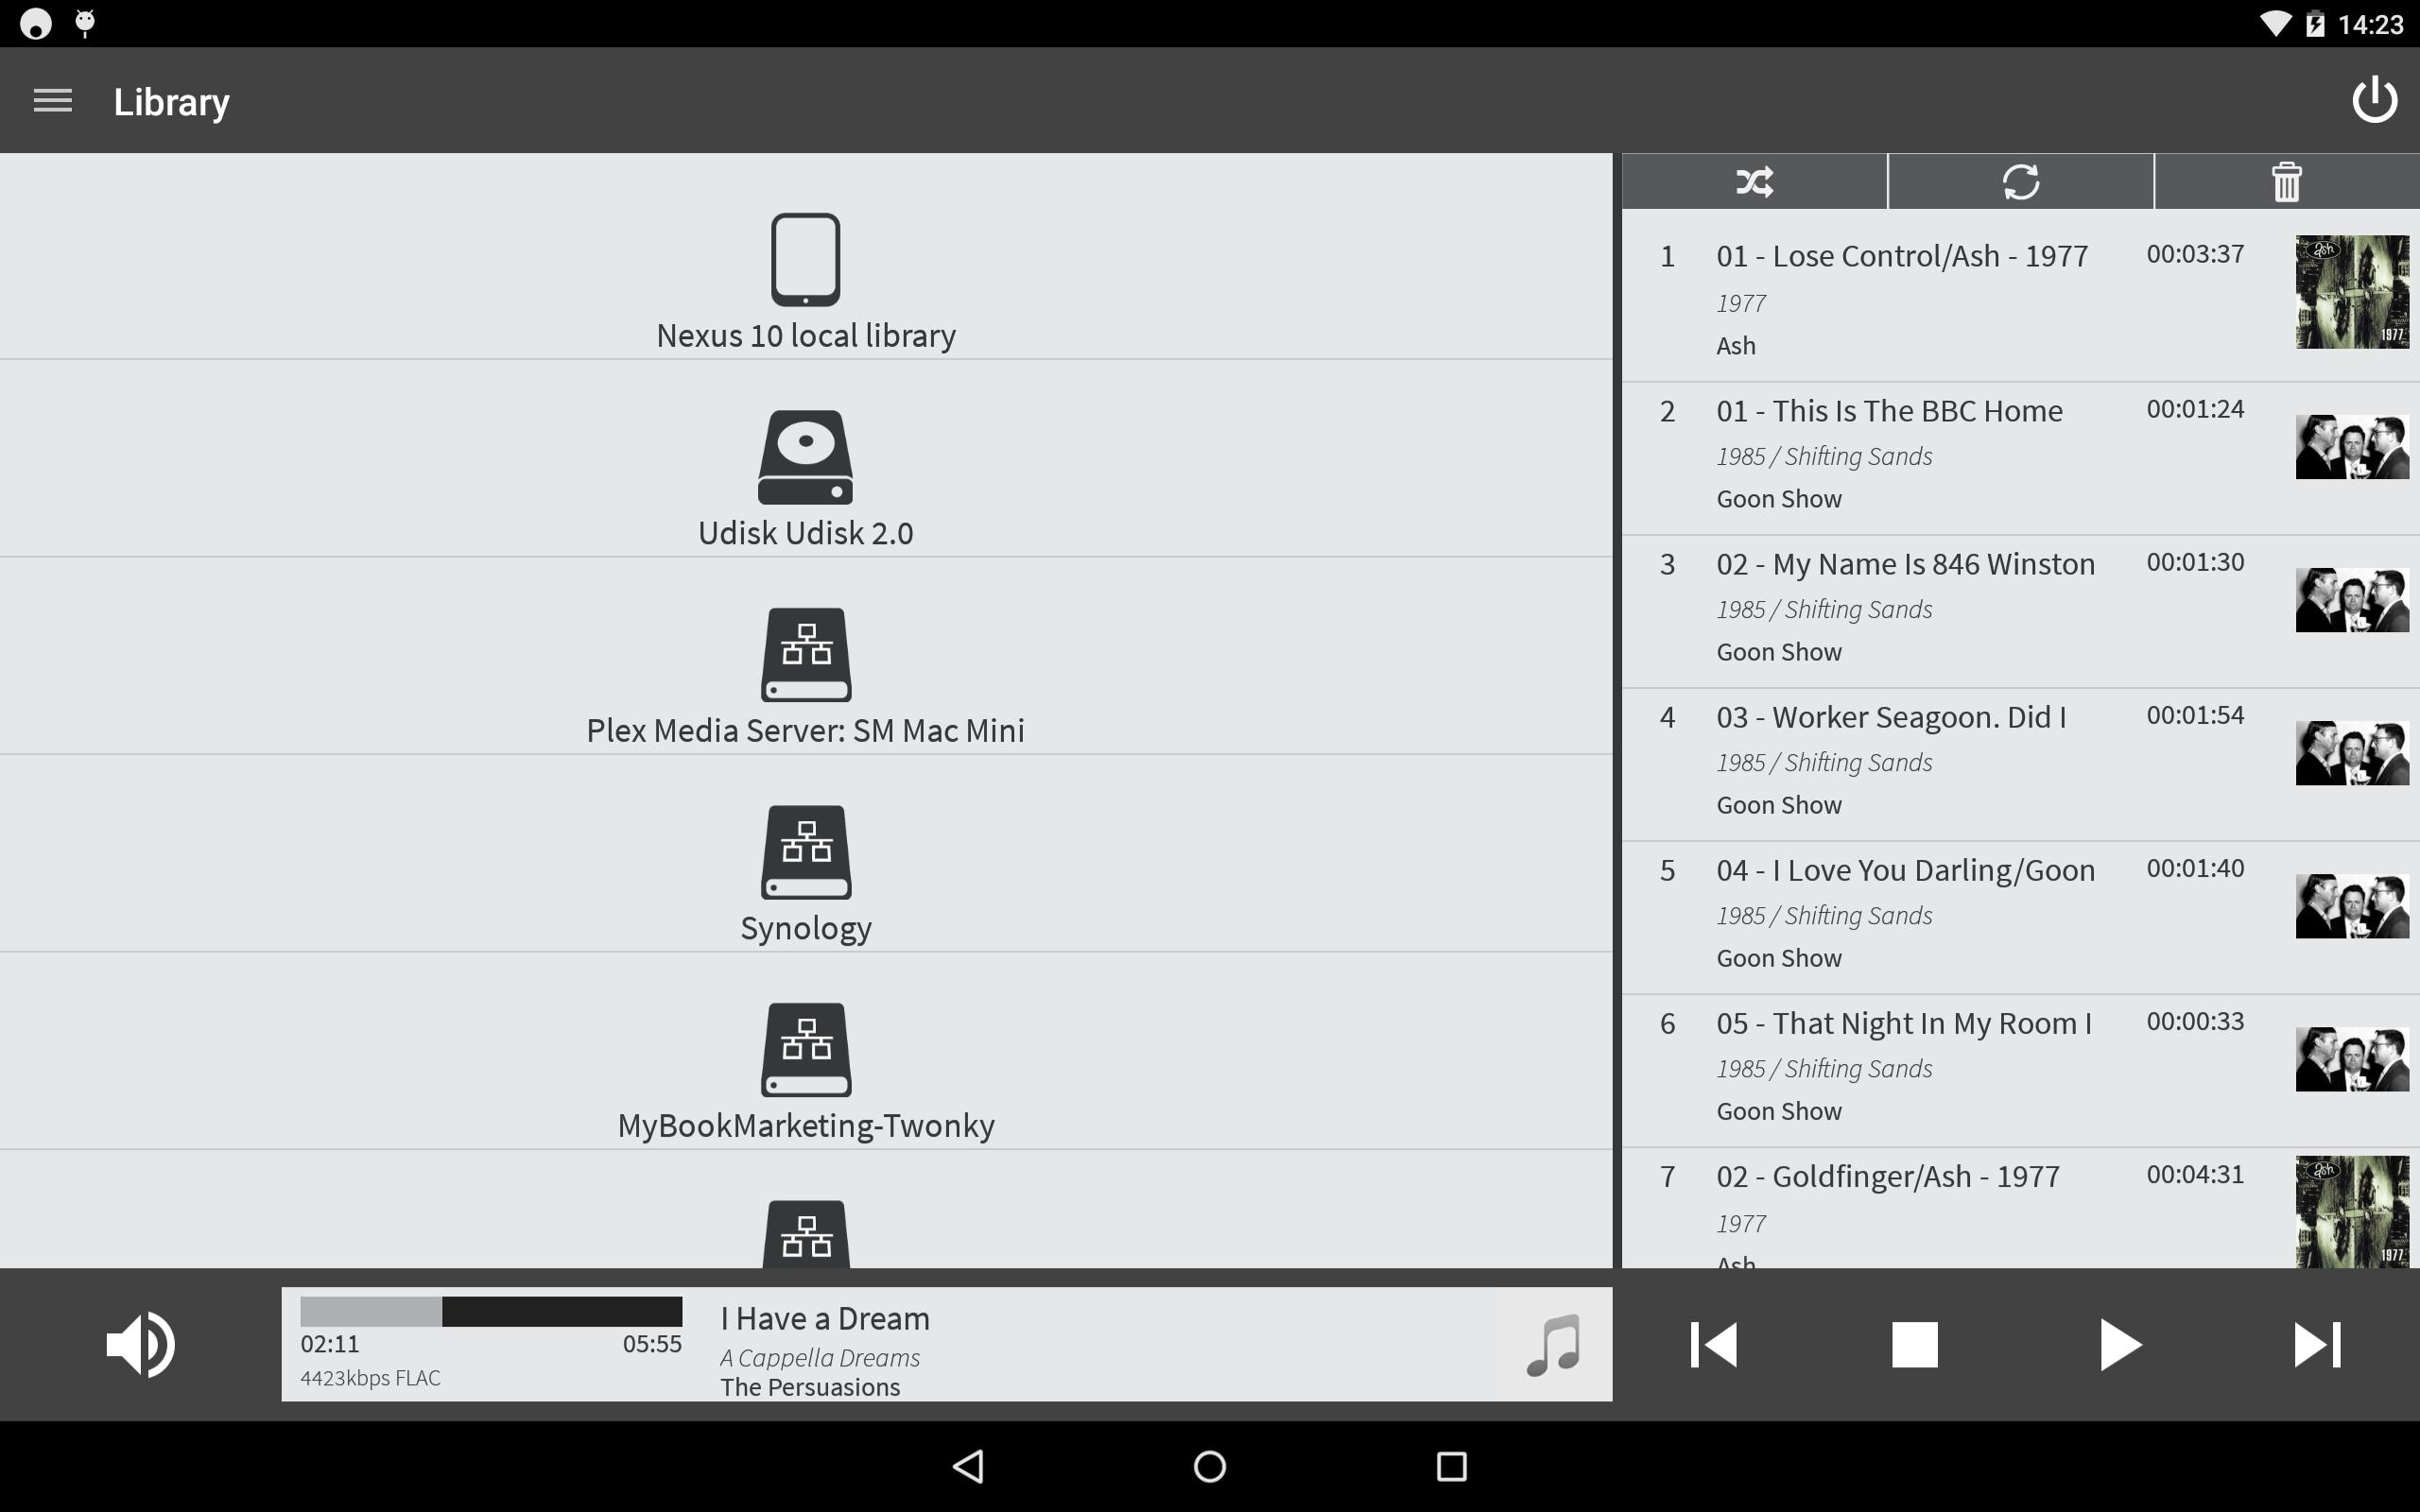Tap the power icon in the header
This screenshot has height=1512, width=2420.
pyautogui.click(x=2374, y=100)
